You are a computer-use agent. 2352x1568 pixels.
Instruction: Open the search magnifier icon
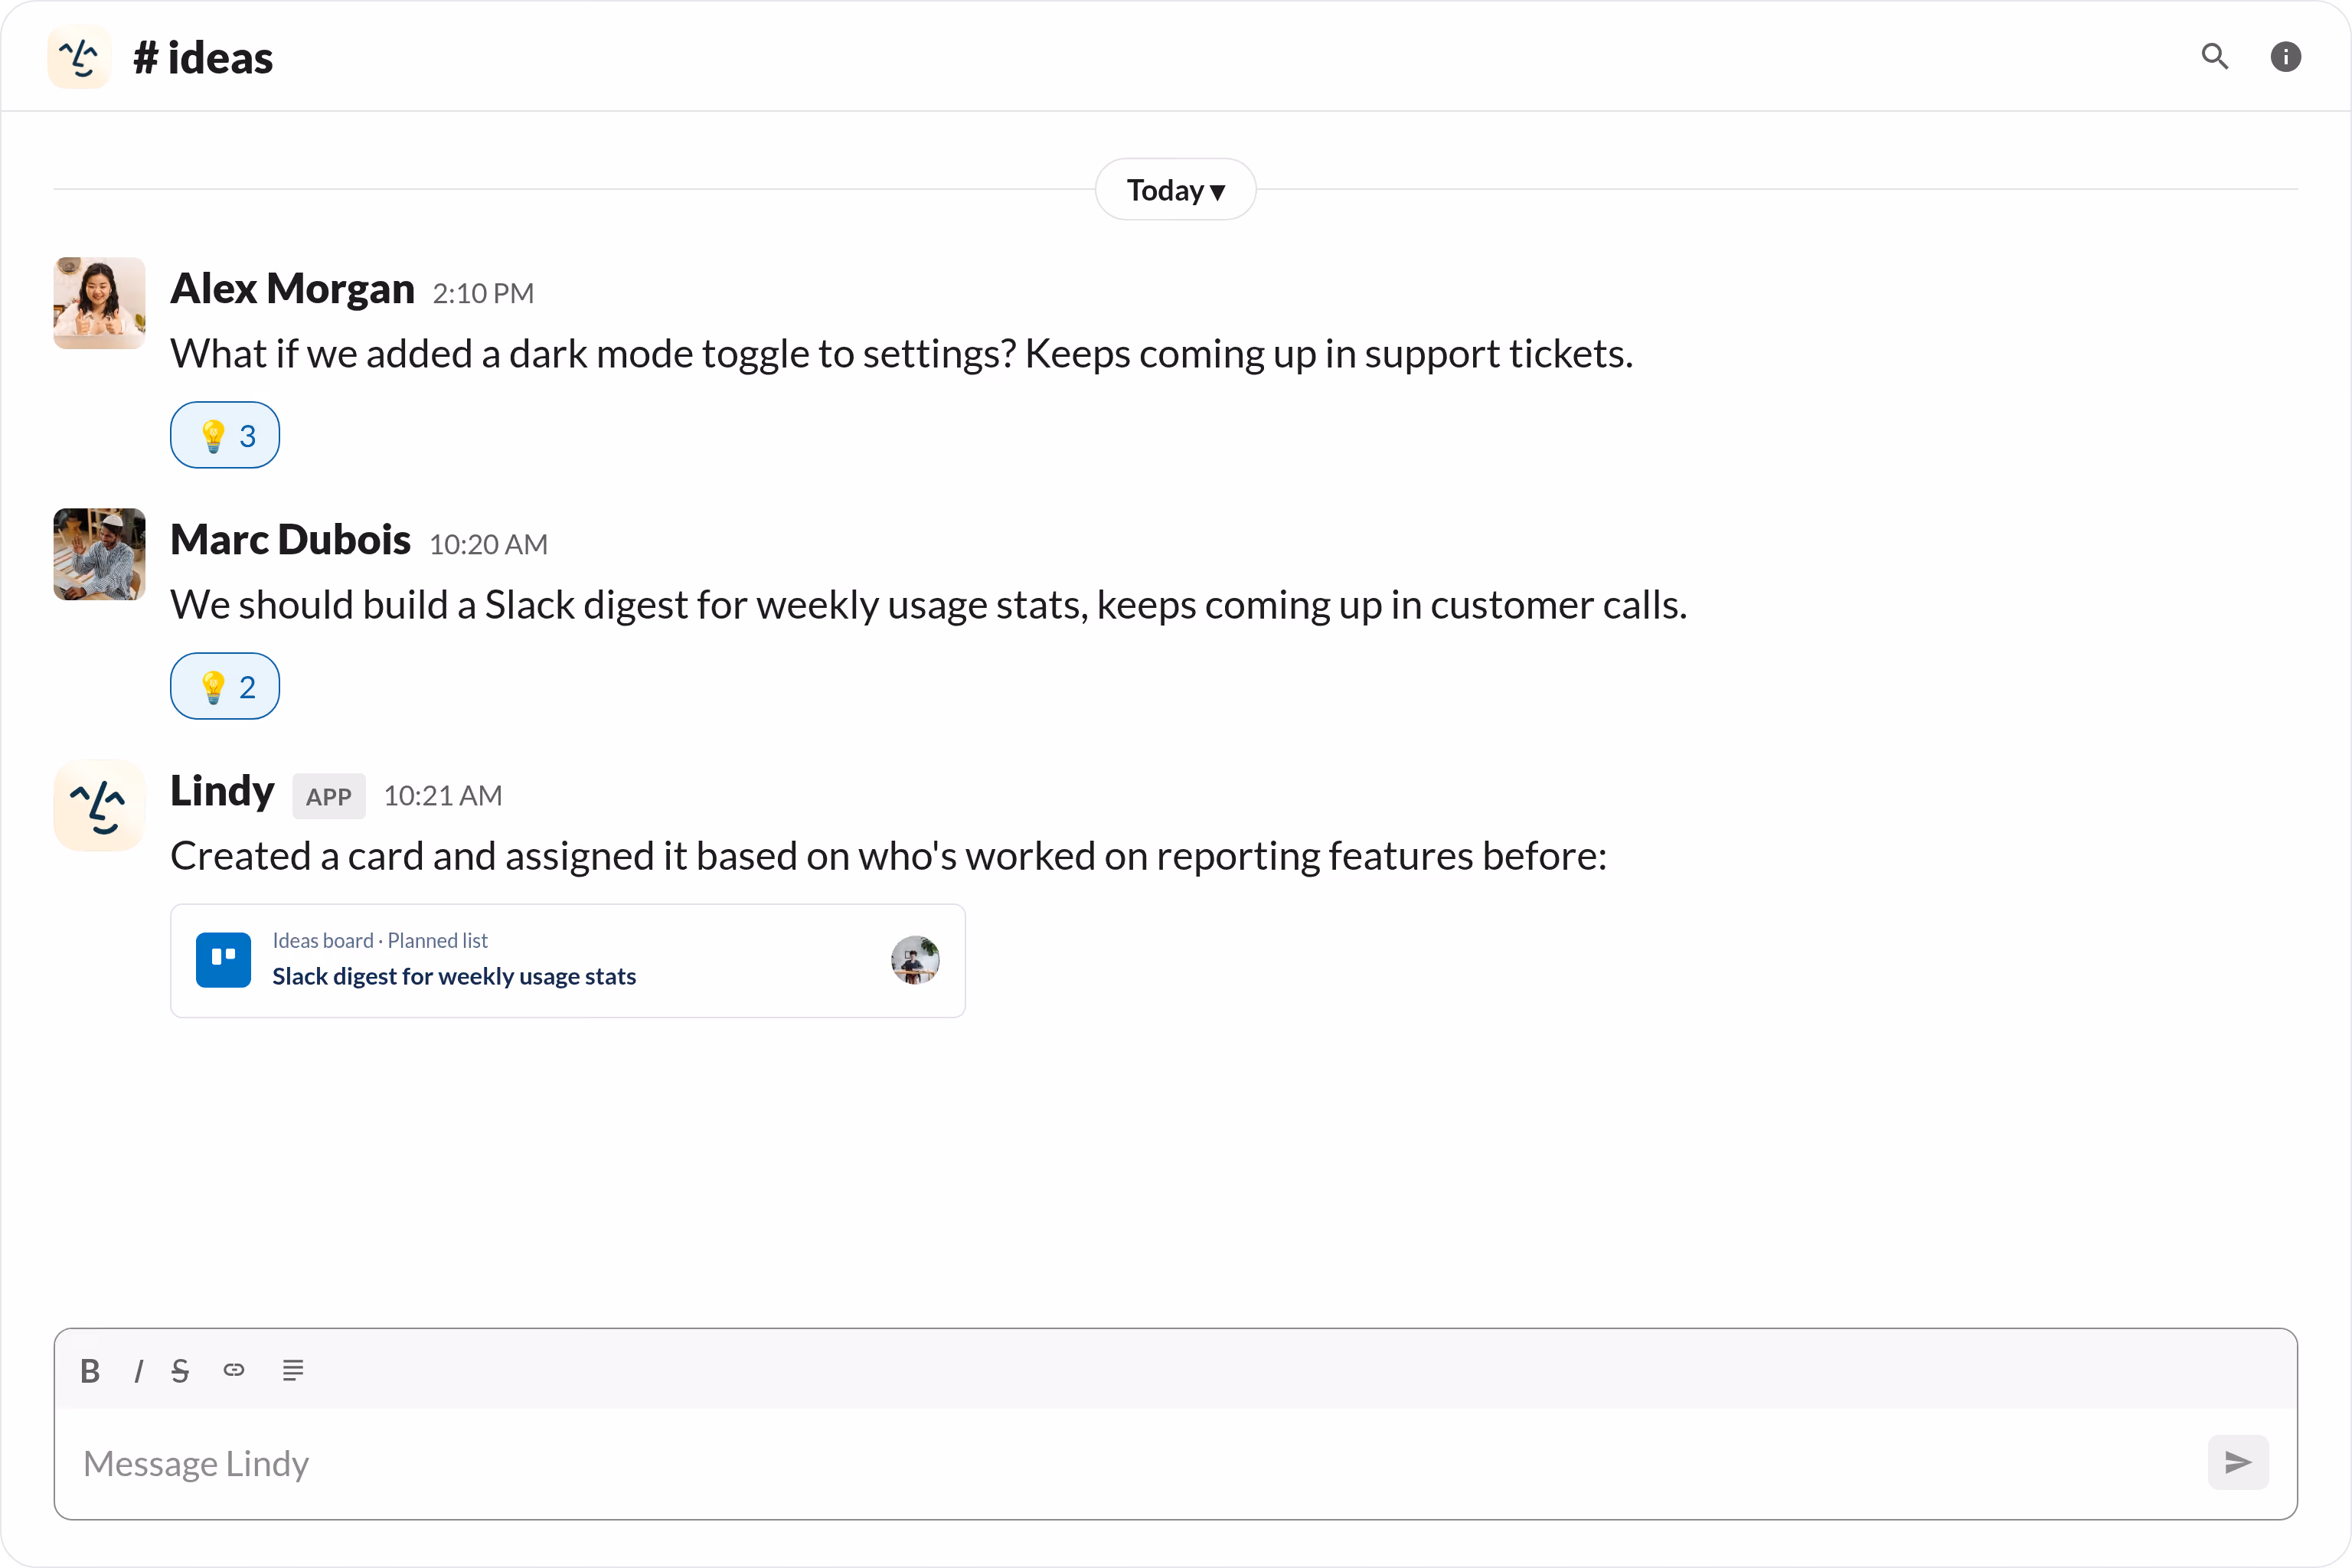[2215, 56]
